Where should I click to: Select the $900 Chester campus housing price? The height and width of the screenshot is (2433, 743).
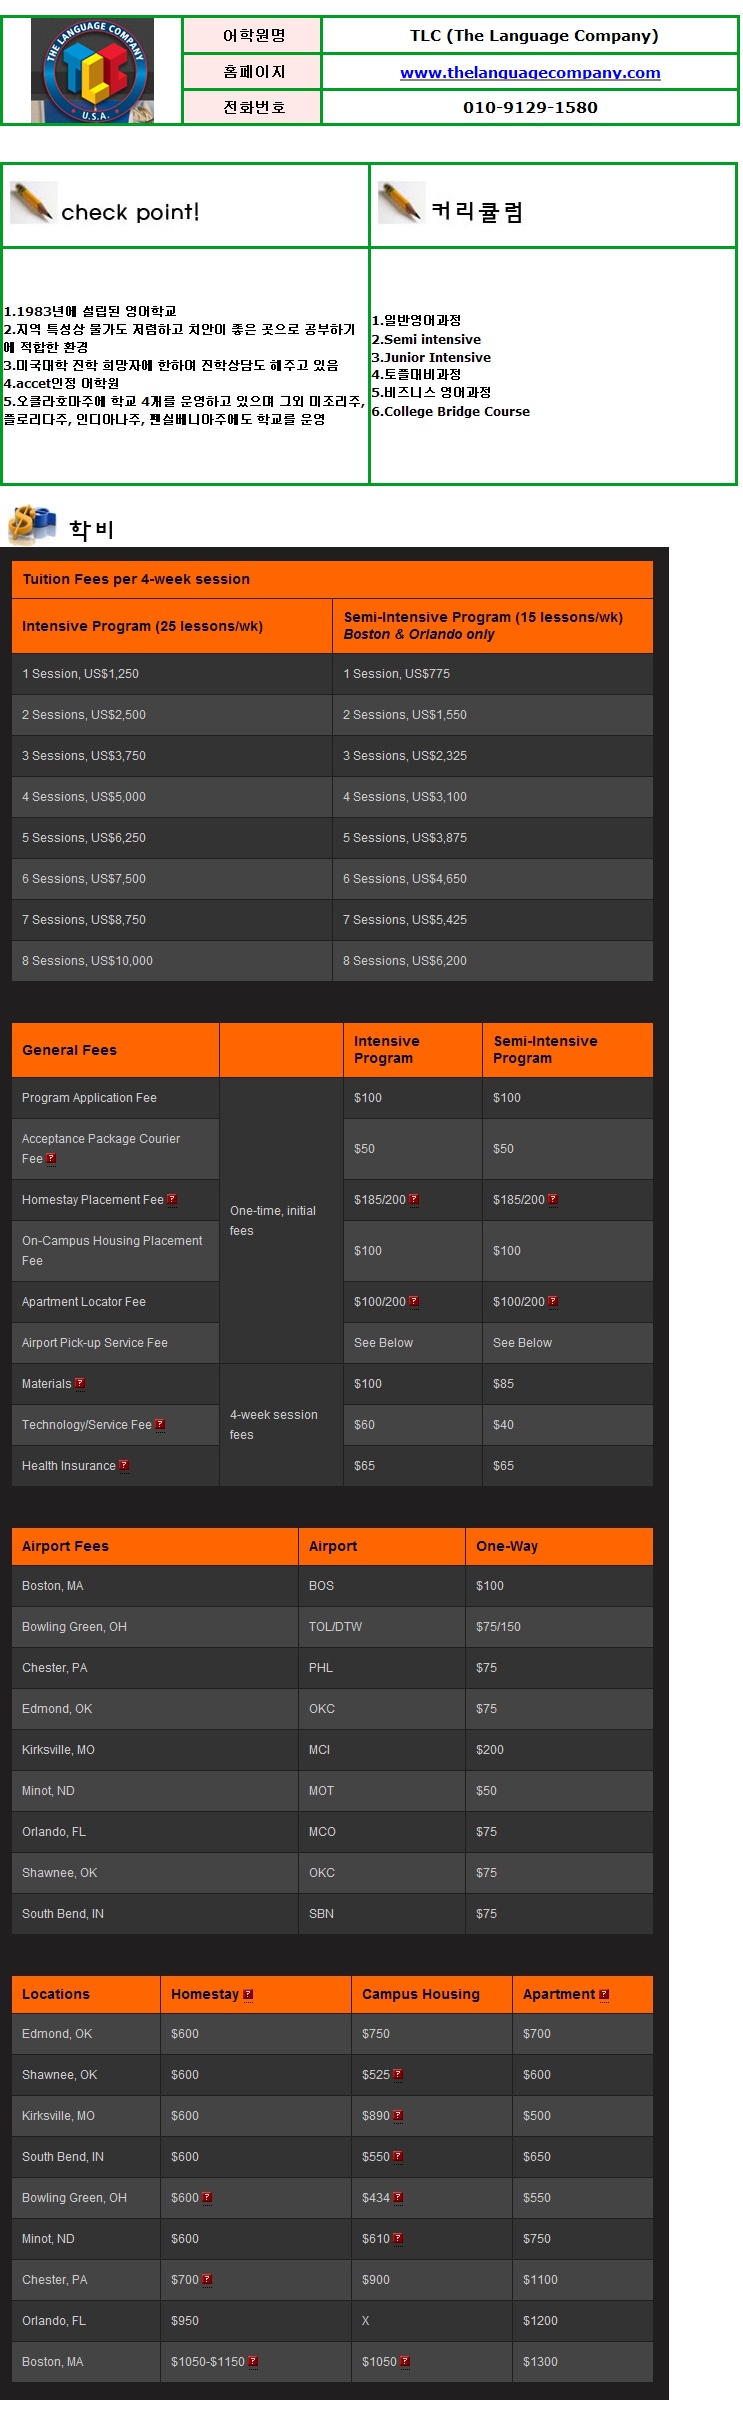coord(376,2280)
